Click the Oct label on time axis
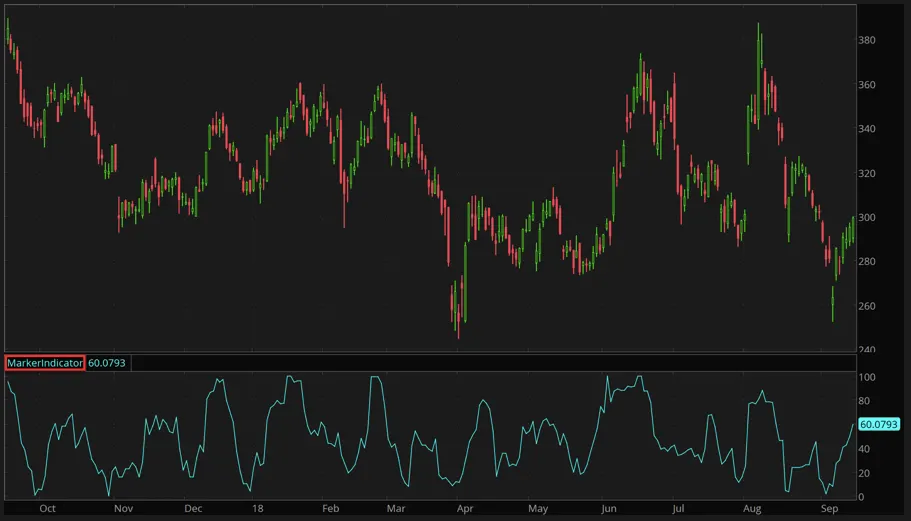911x521 pixels. click(48, 508)
